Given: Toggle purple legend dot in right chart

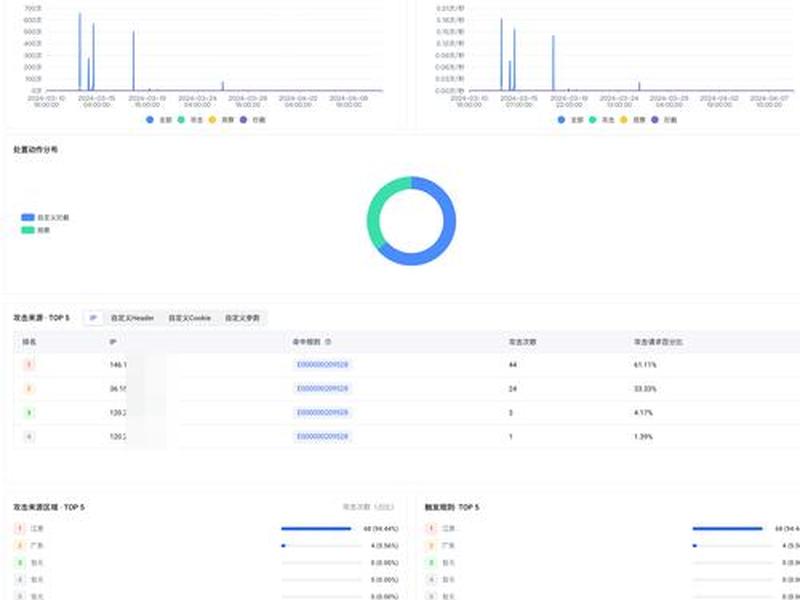Looking at the screenshot, I should (x=655, y=119).
